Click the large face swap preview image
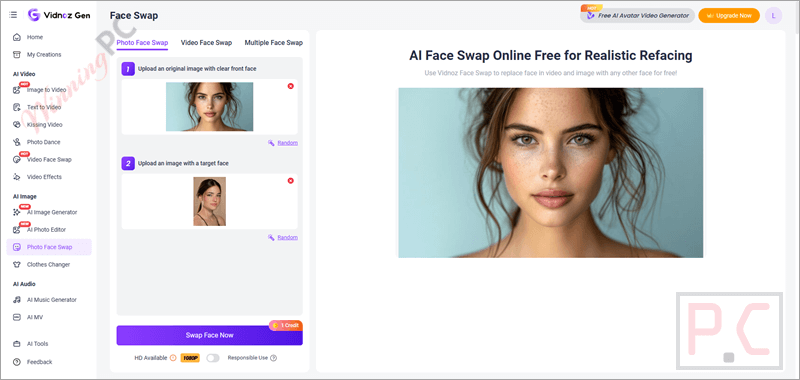Viewport: 800px width, 380px height. (x=551, y=173)
